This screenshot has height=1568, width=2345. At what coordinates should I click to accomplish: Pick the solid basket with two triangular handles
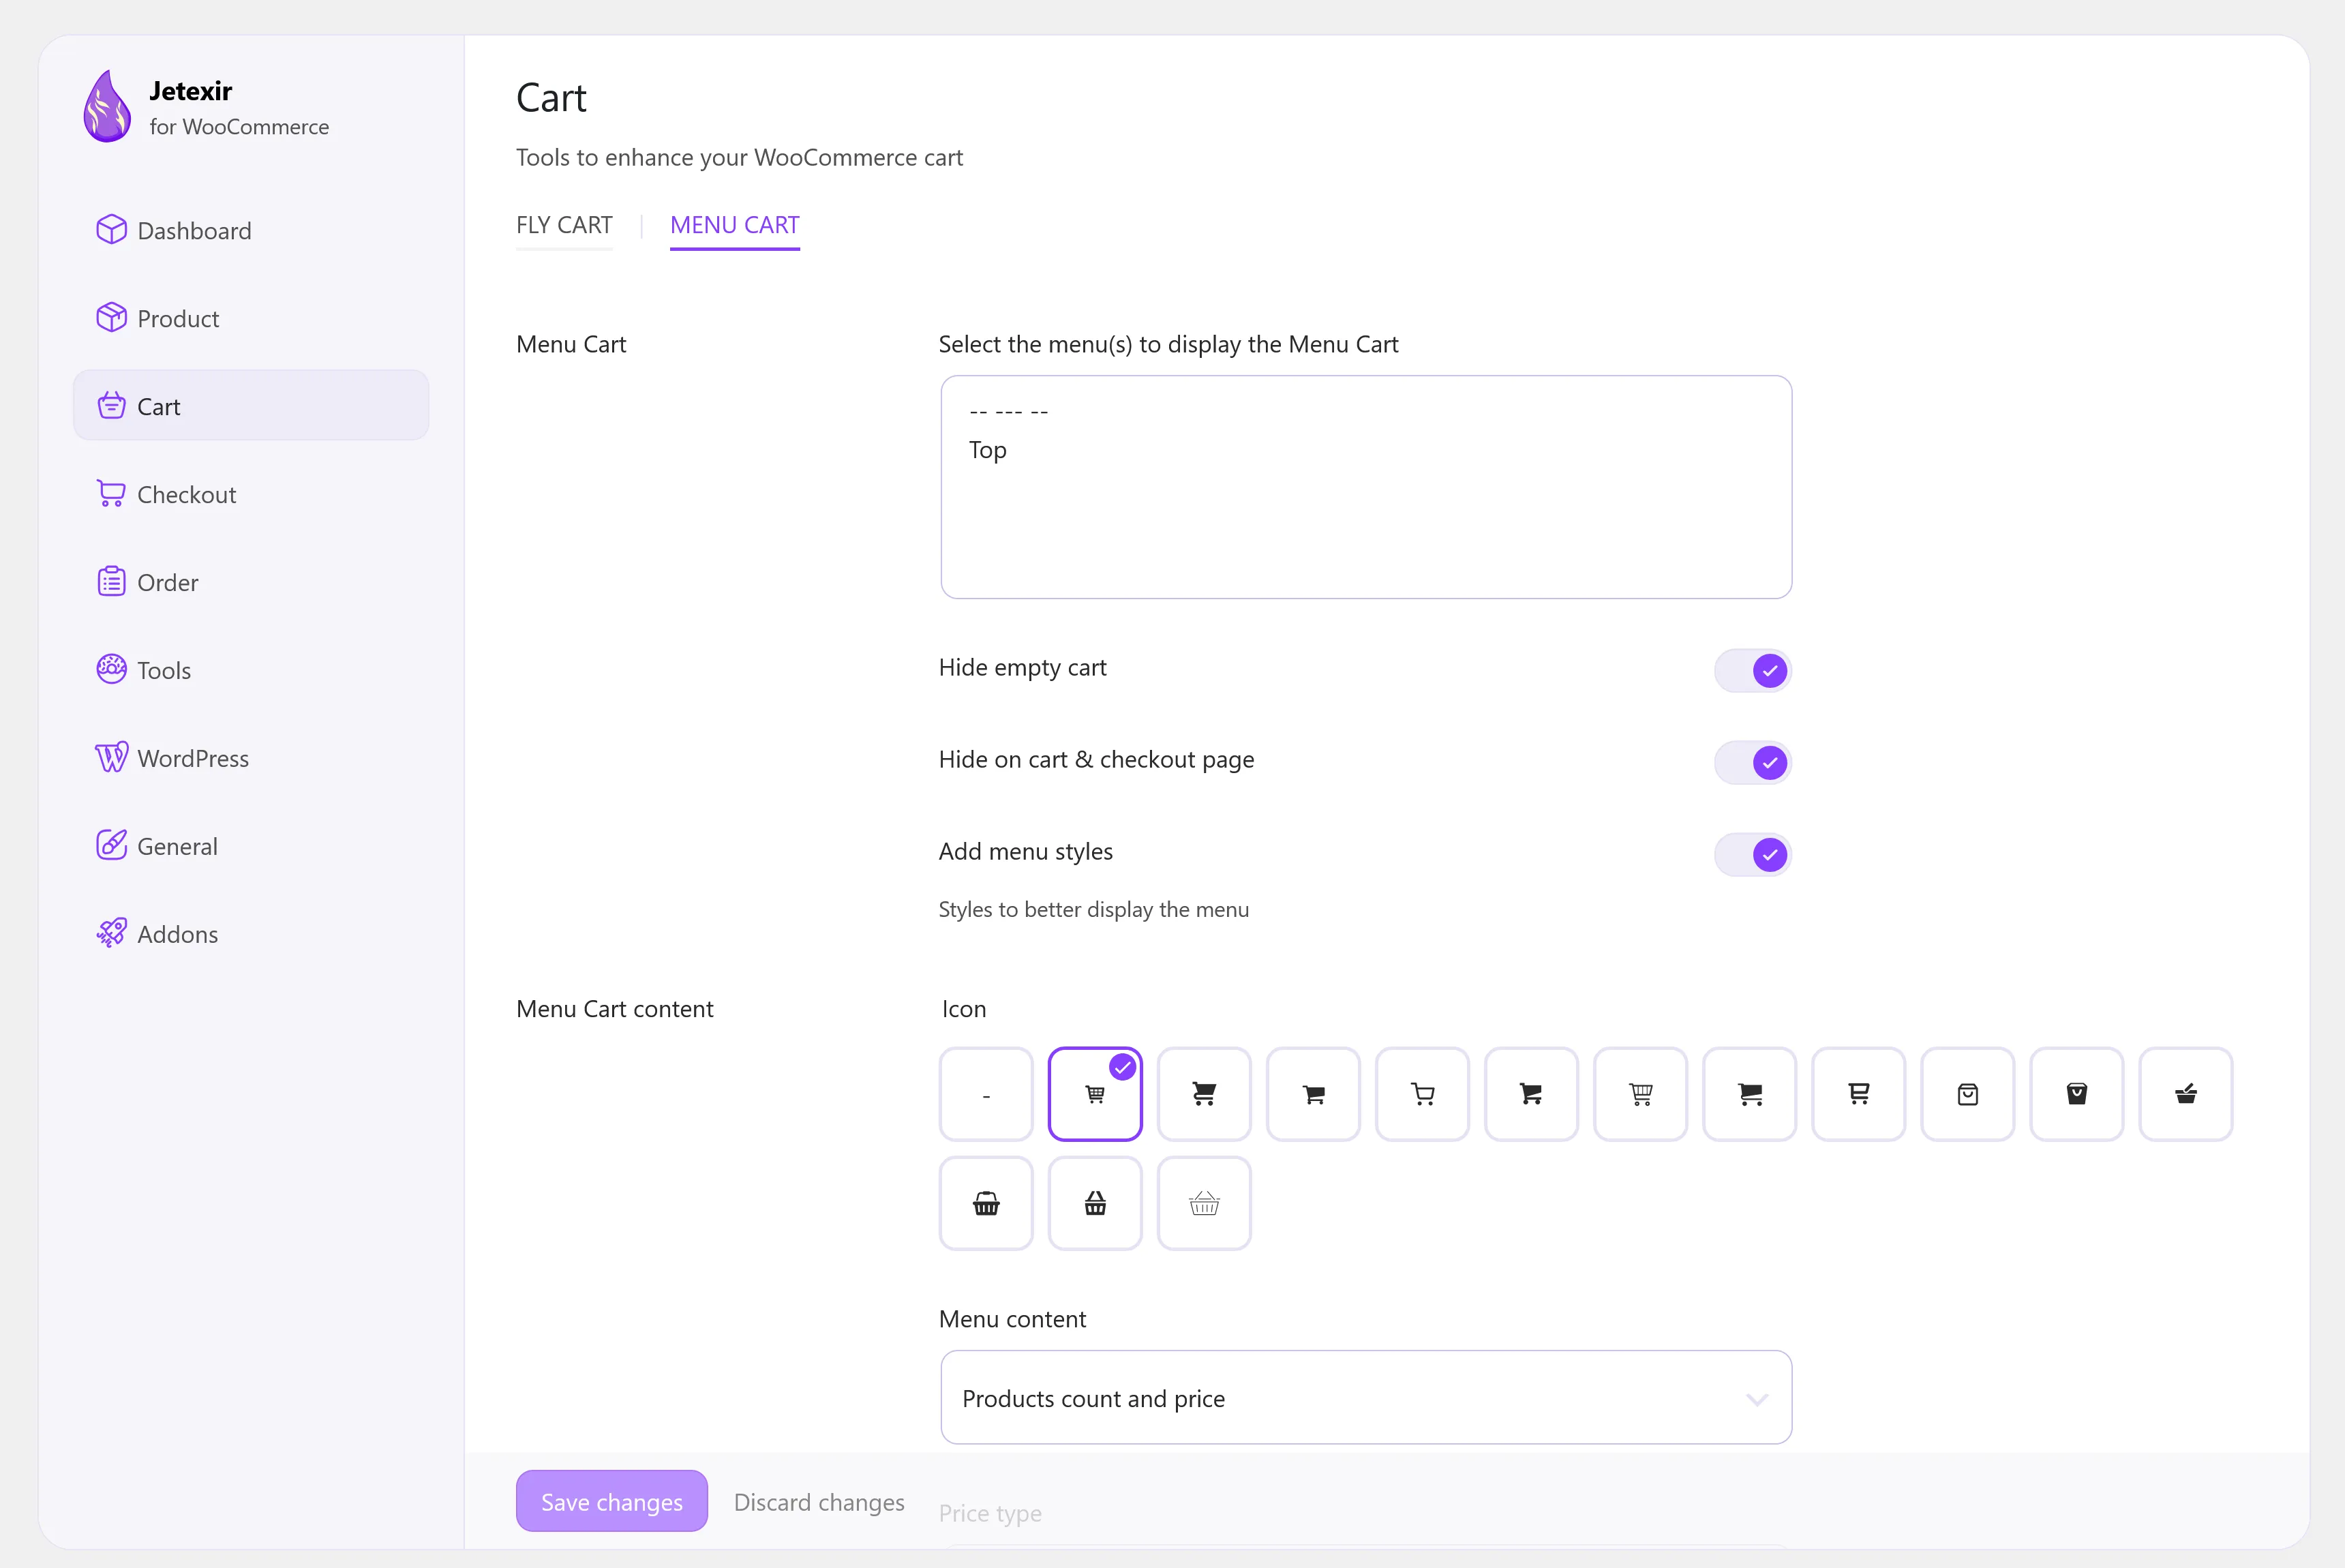pyautogui.click(x=1095, y=1203)
